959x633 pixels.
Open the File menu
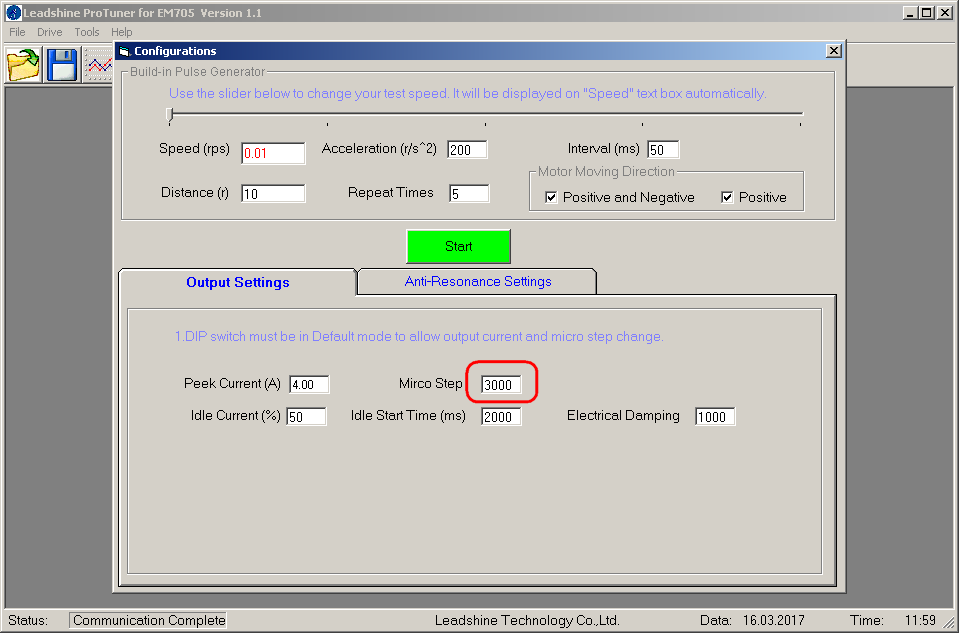17,32
